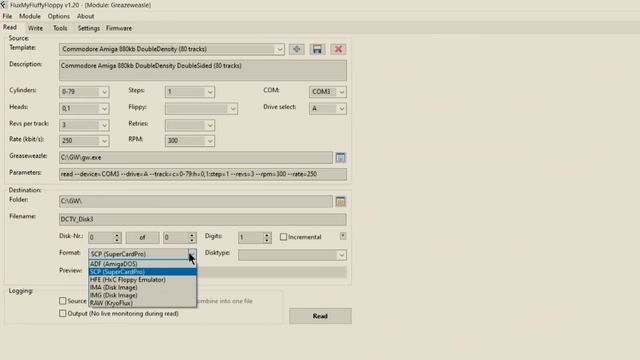The height and width of the screenshot is (360, 640).
Task: Choose SCP (SuperCardPro) in the list
Action: (x=142, y=272)
